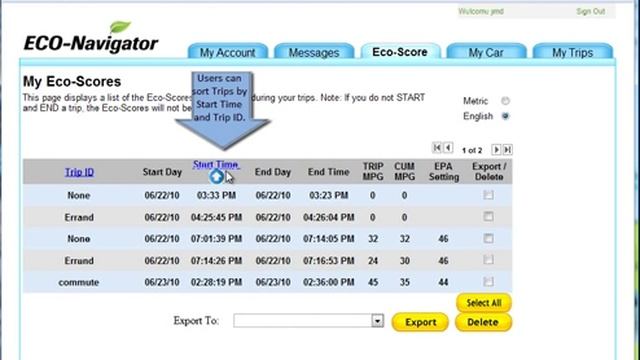
Task: Click the Export / Delete column header
Action: point(489,171)
